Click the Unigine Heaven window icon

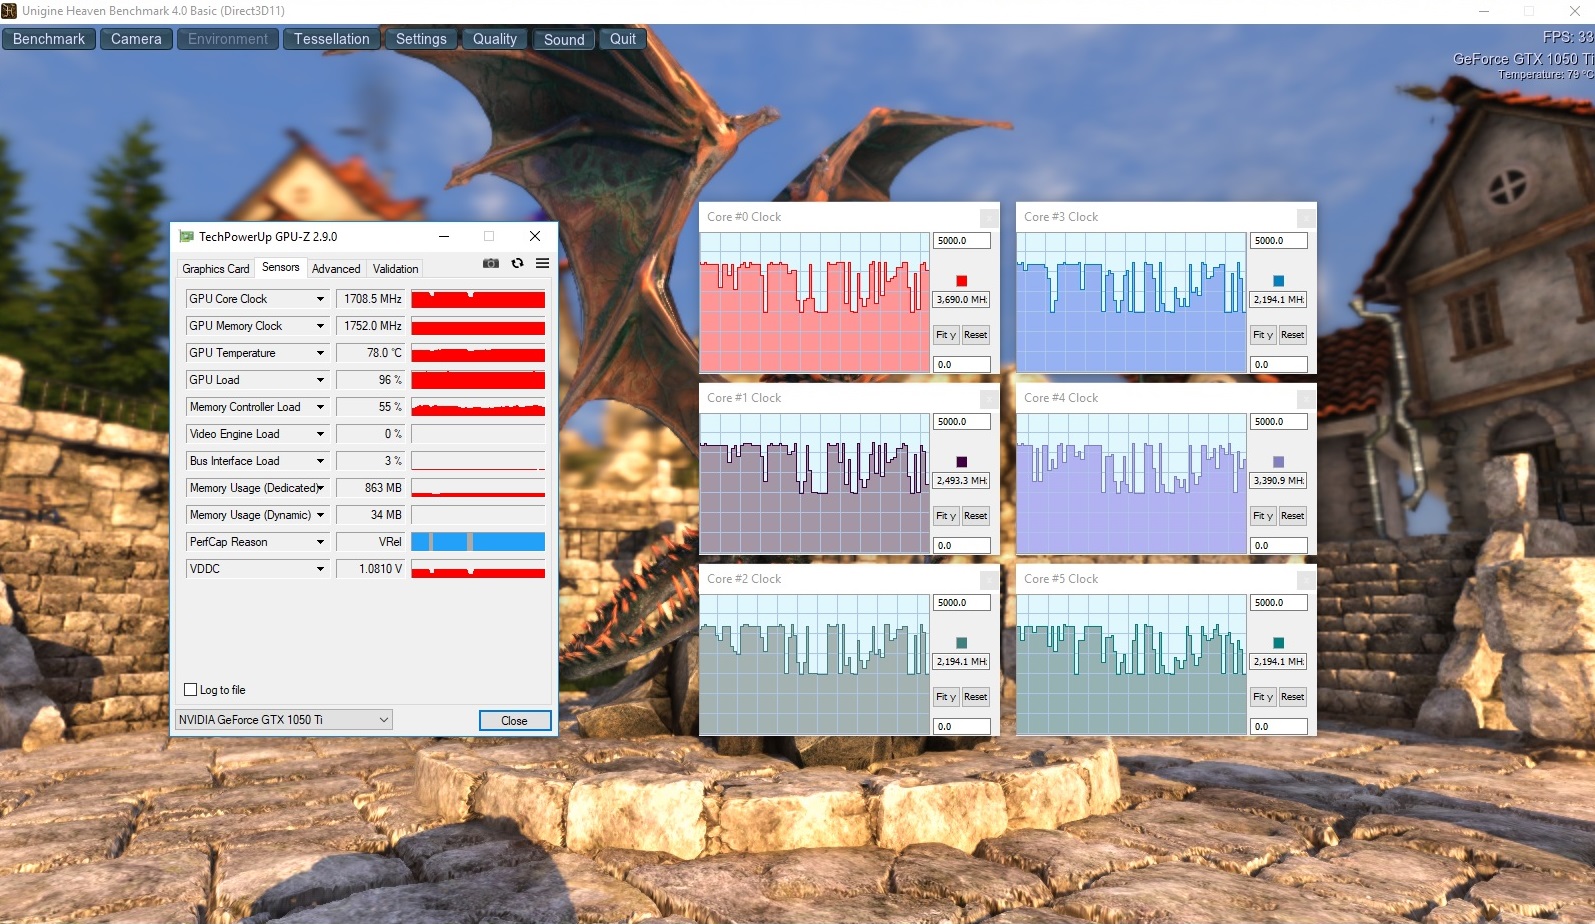[9, 11]
